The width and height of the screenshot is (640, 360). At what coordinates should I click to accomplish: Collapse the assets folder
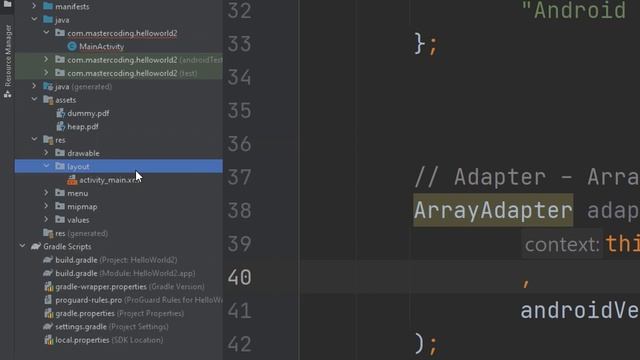point(34,100)
